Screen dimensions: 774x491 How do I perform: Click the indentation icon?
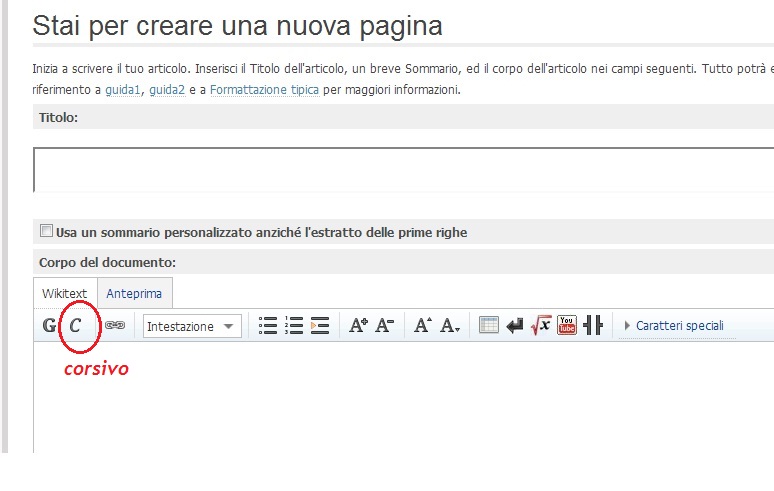[x=320, y=326]
